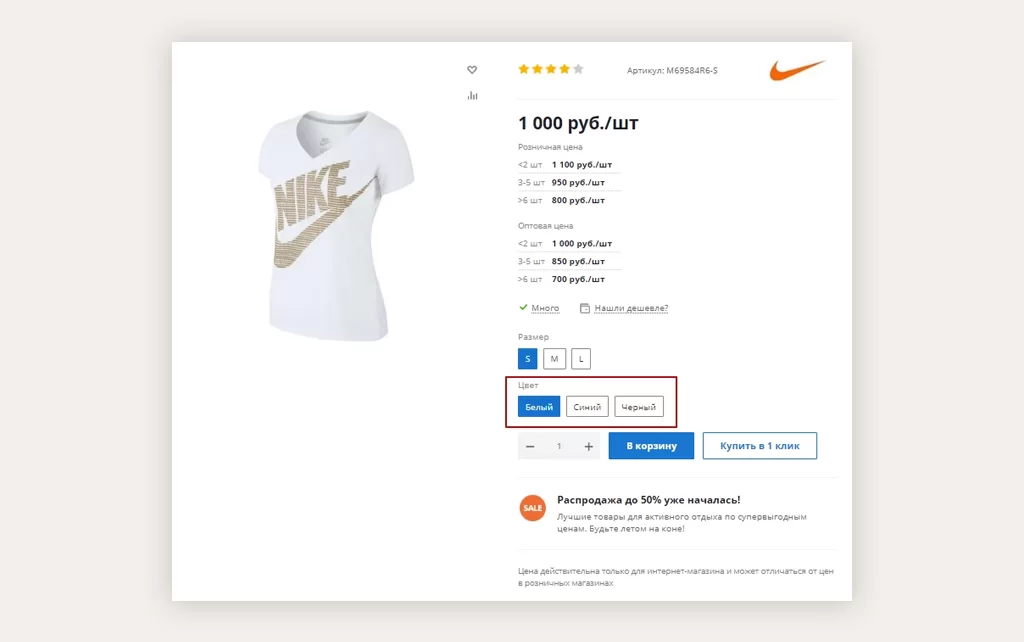Screen dimensions: 1024x642
Task: Open the Нашли дешевле? link
Action: [x=631, y=308]
